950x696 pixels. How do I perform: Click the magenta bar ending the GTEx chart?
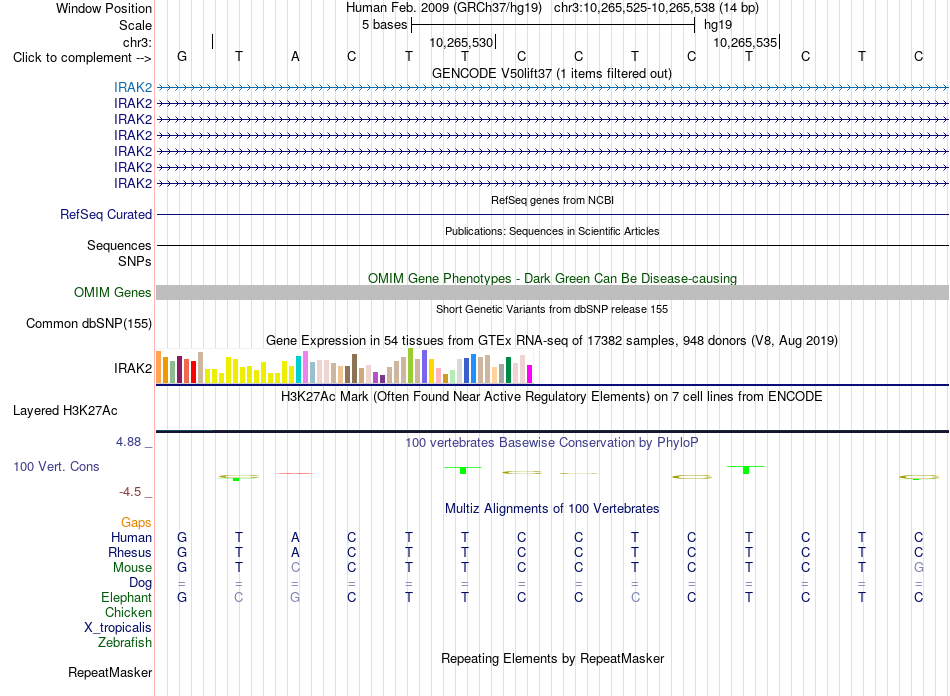530,374
